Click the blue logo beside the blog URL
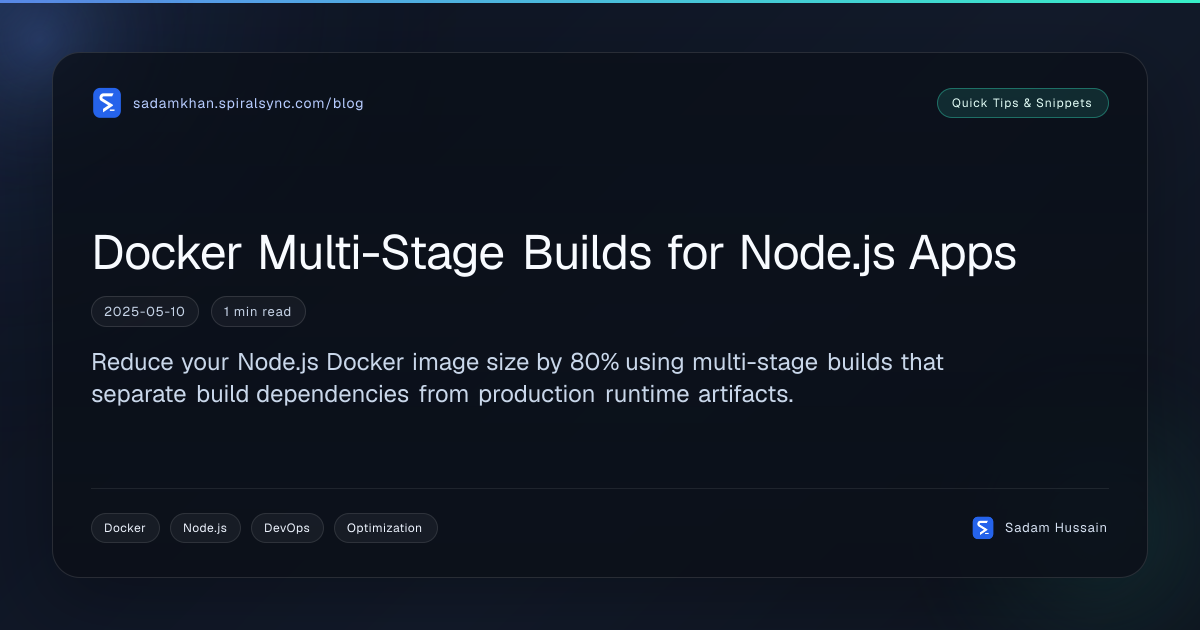 pyautogui.click(x=107, y=103)
